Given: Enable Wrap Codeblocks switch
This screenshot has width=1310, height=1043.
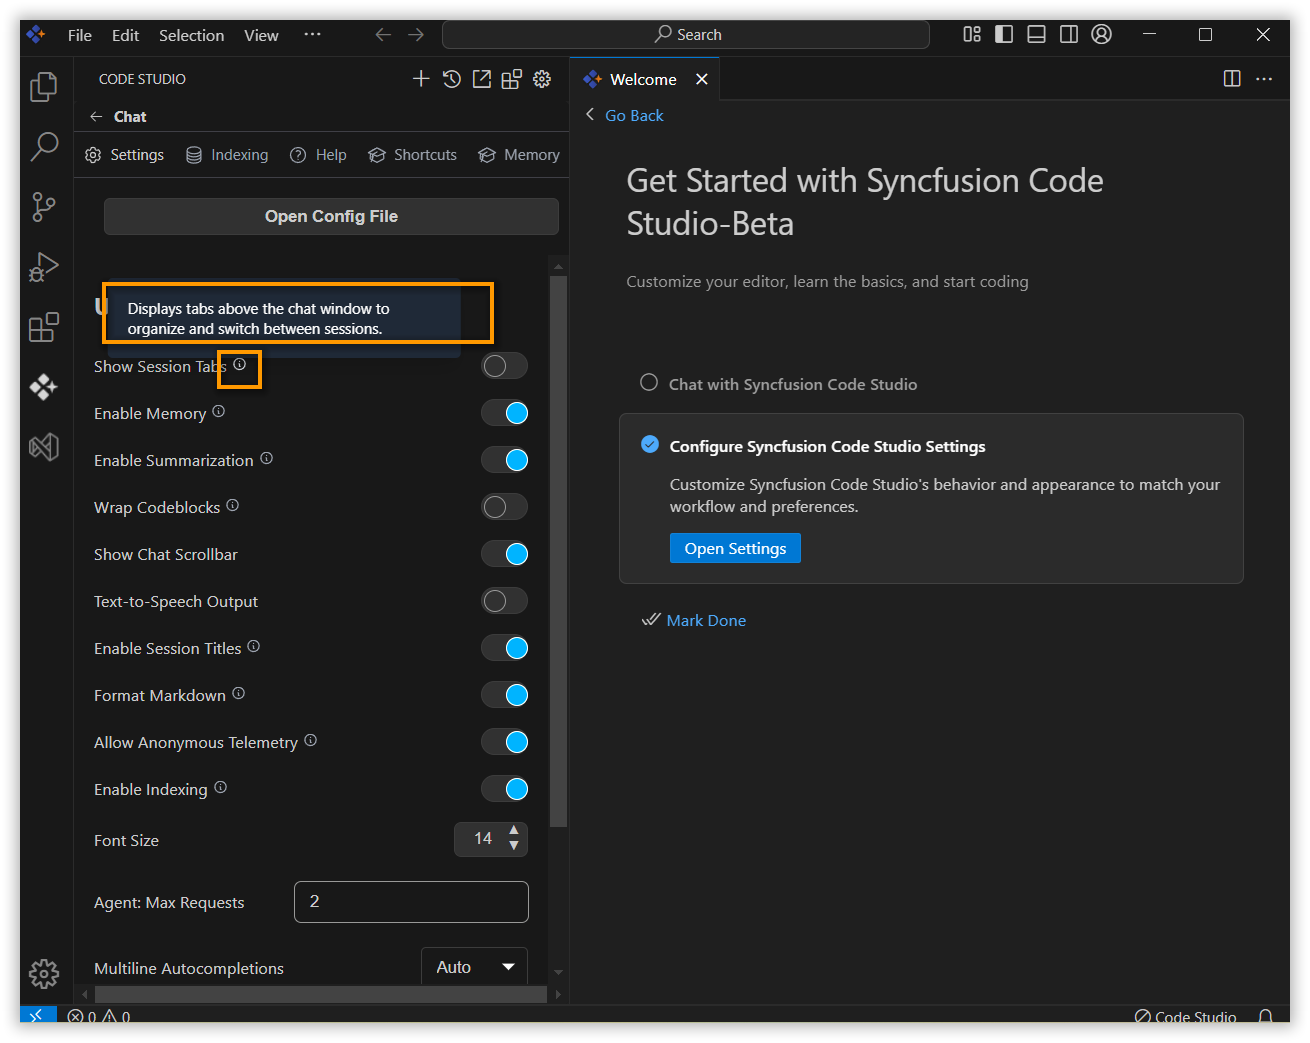Looking at the screenshot, I should click(504, 507).
